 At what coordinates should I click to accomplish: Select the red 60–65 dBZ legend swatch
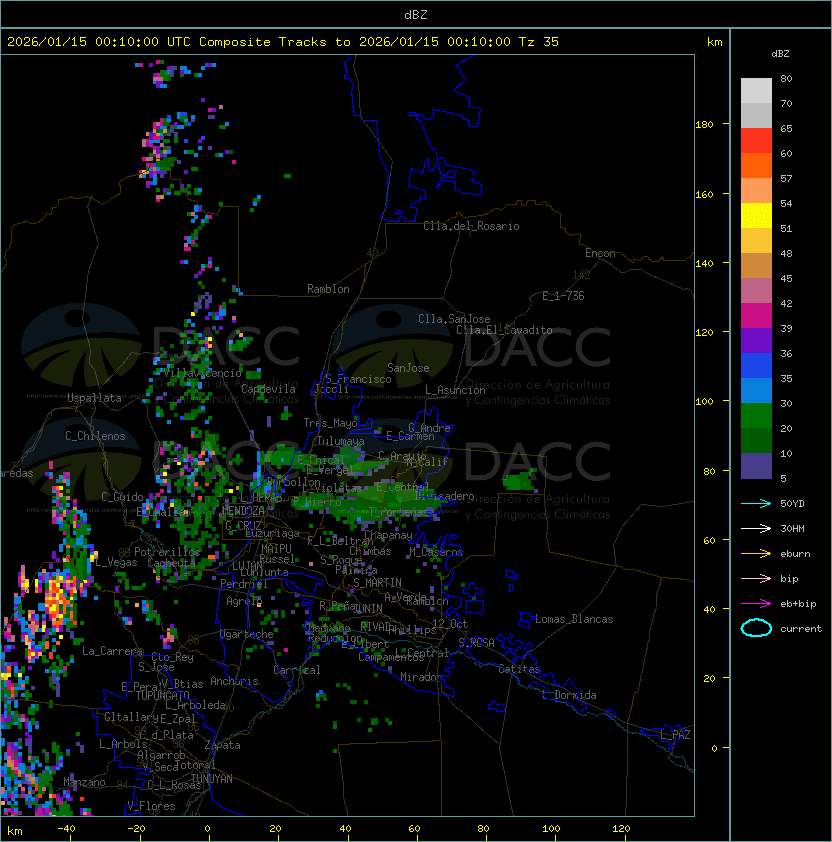click(756, 141)
